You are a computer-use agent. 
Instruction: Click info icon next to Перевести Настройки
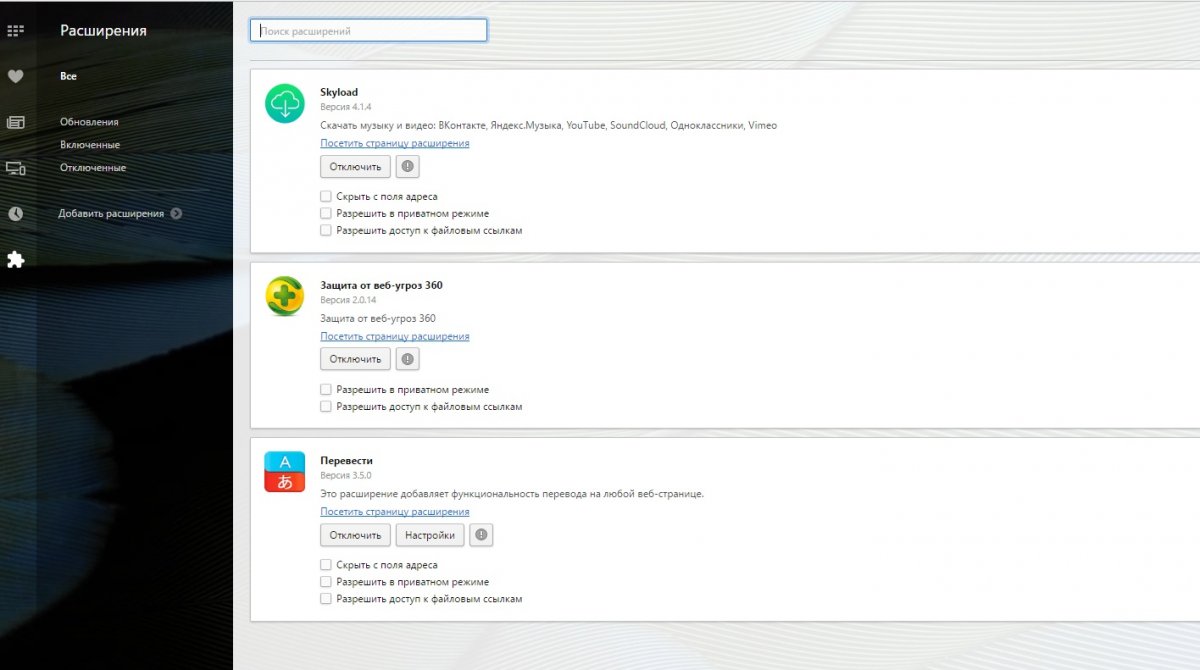[x=482, y=535]
